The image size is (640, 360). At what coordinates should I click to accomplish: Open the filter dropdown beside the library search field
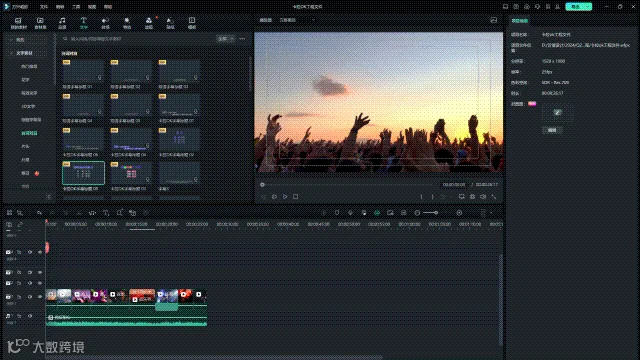pyautogui.click(x=225, y=39)
